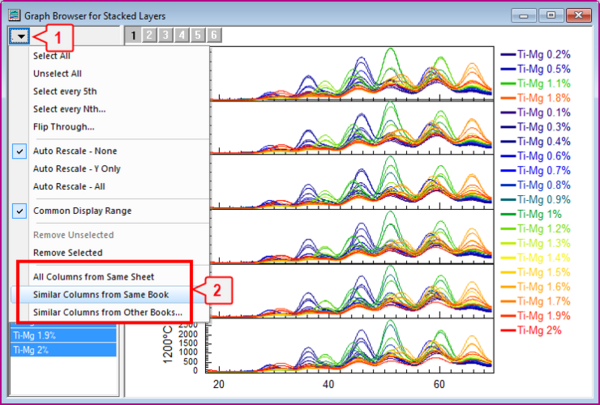
Task: Toggle Auto Rescale - None check item
Action: [x=75, y=151]
